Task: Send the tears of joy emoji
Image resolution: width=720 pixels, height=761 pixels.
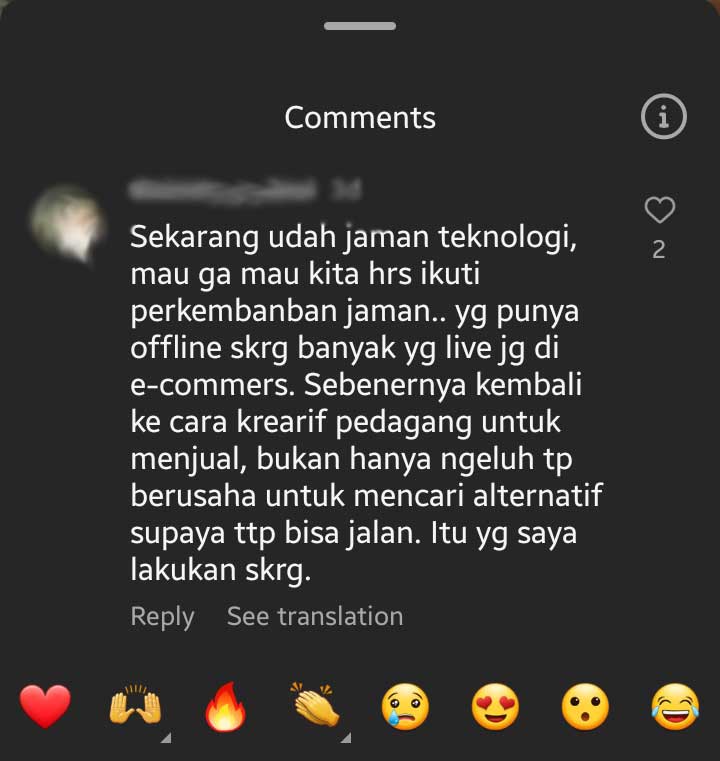Action: point(675,707)
